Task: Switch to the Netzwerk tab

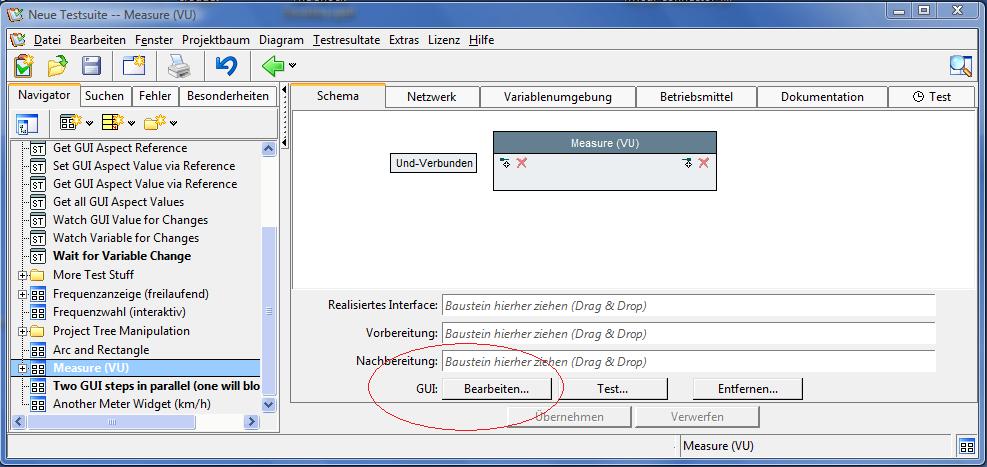Action: pos(431,97)
